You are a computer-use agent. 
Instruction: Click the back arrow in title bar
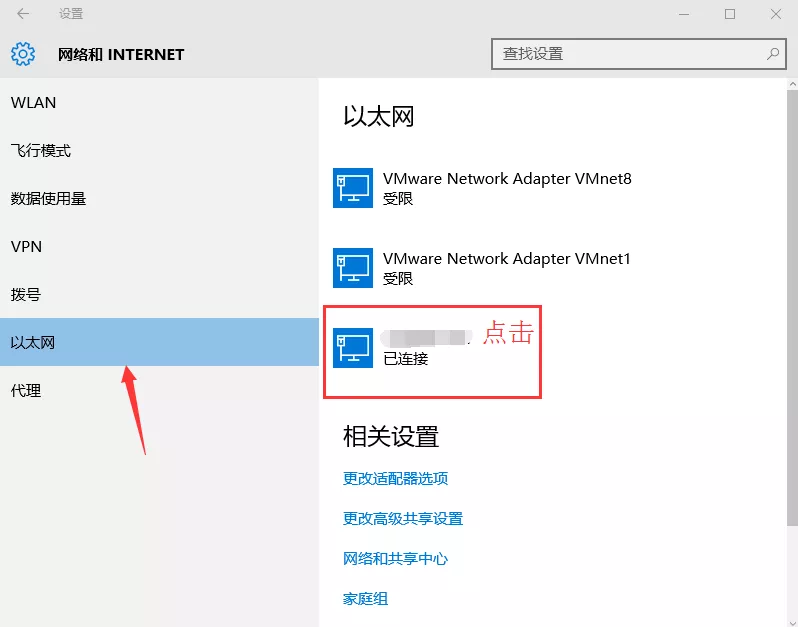coord(23,14)
